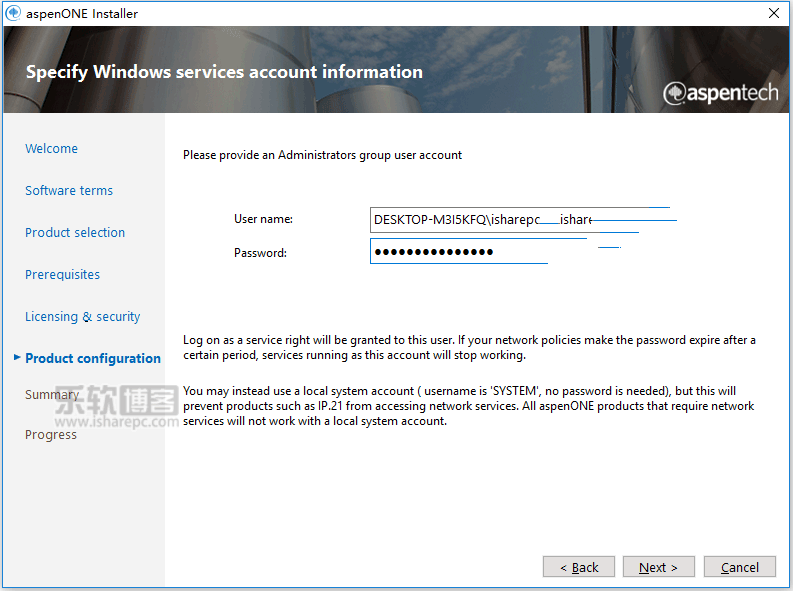
Task: Click the User name input field
Action: click(521, 220)
